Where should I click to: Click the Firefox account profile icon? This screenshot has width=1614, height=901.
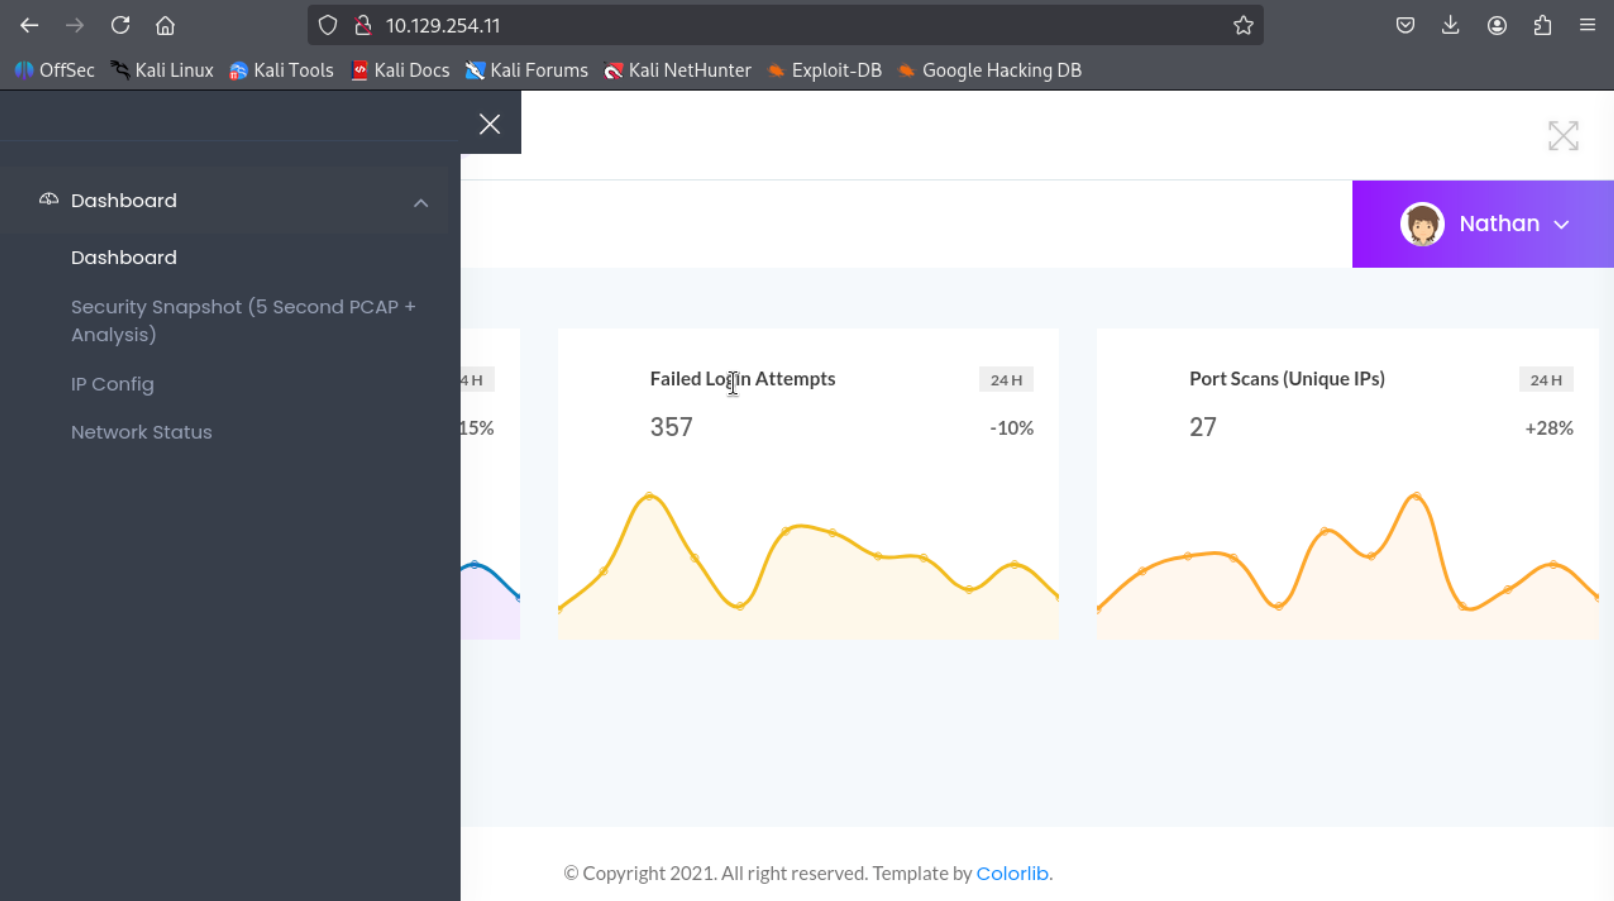click(1496, 25)
